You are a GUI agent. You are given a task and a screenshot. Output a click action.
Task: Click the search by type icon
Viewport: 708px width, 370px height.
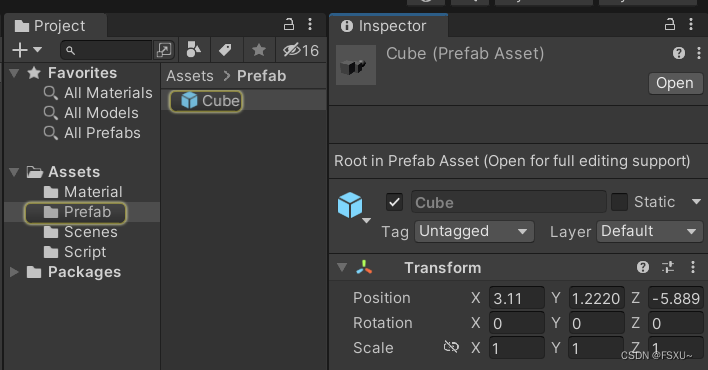coord(194,50)
